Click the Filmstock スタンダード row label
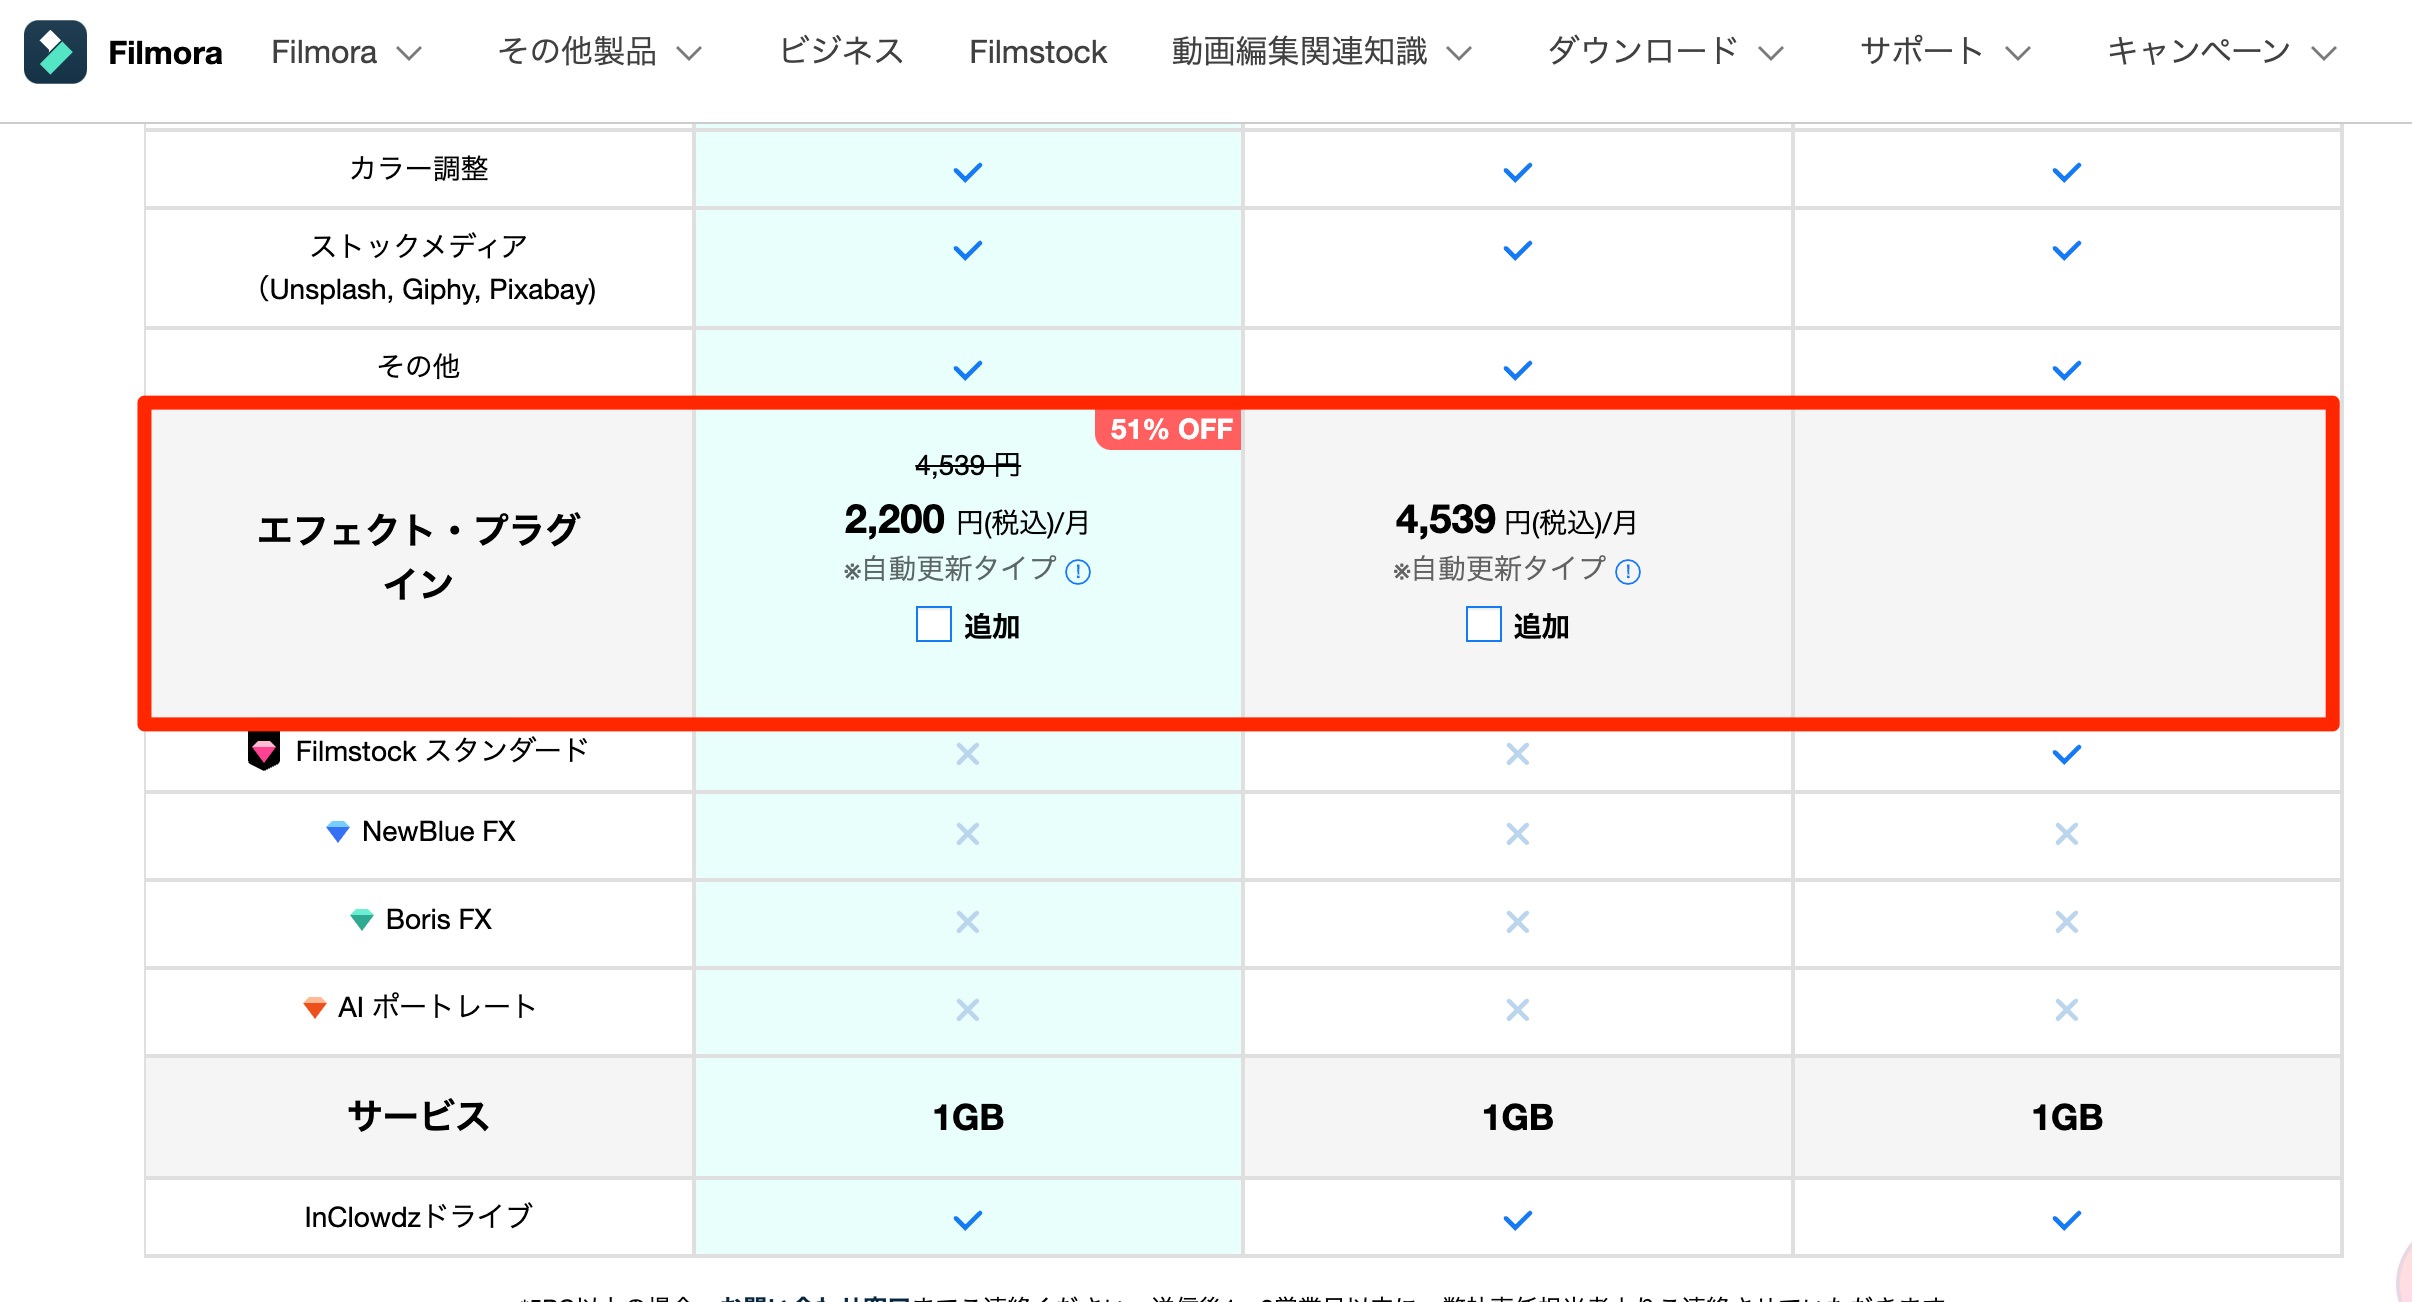 click(442, 750)
